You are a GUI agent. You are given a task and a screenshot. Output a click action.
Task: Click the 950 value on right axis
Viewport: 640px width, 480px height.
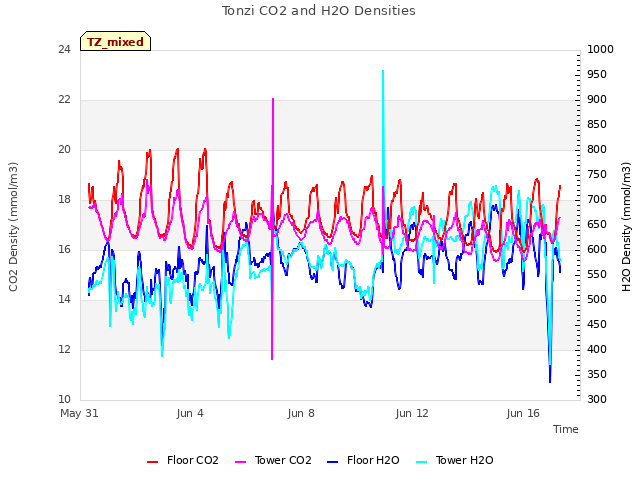(x=597, y=75)
